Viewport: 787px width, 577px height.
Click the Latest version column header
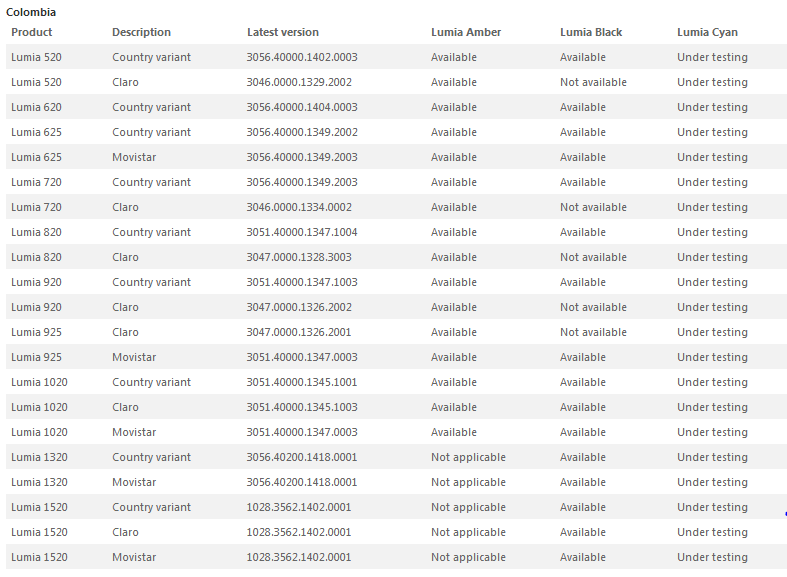click(283, 32)
